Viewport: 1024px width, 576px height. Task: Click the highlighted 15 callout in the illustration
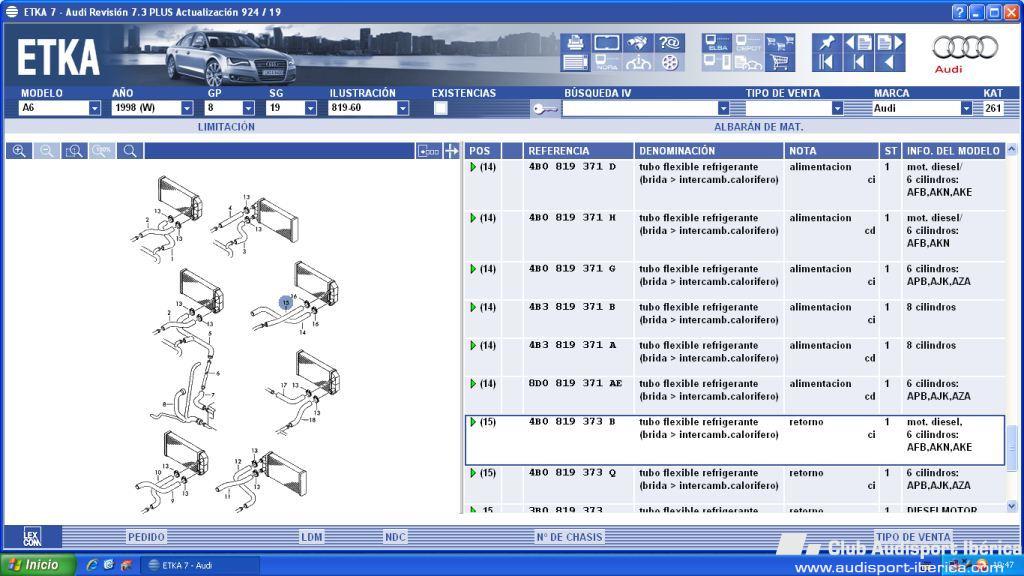[285, 302]
